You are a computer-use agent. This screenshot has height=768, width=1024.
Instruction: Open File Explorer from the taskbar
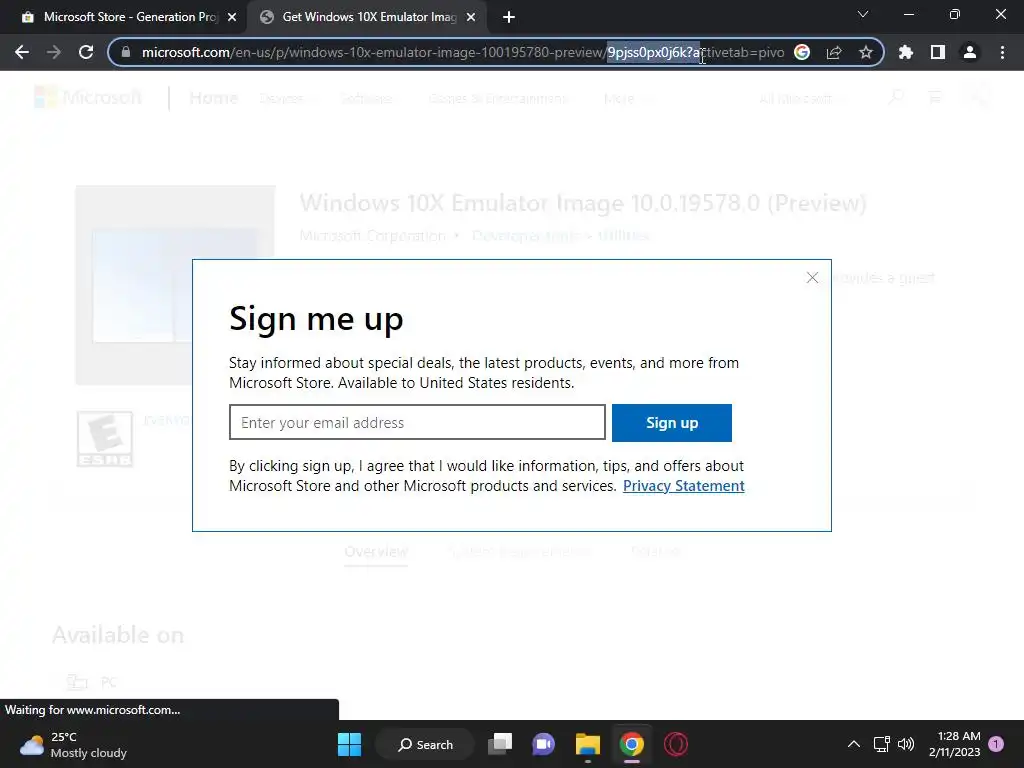pyautogui.click(x=588, y=744)
